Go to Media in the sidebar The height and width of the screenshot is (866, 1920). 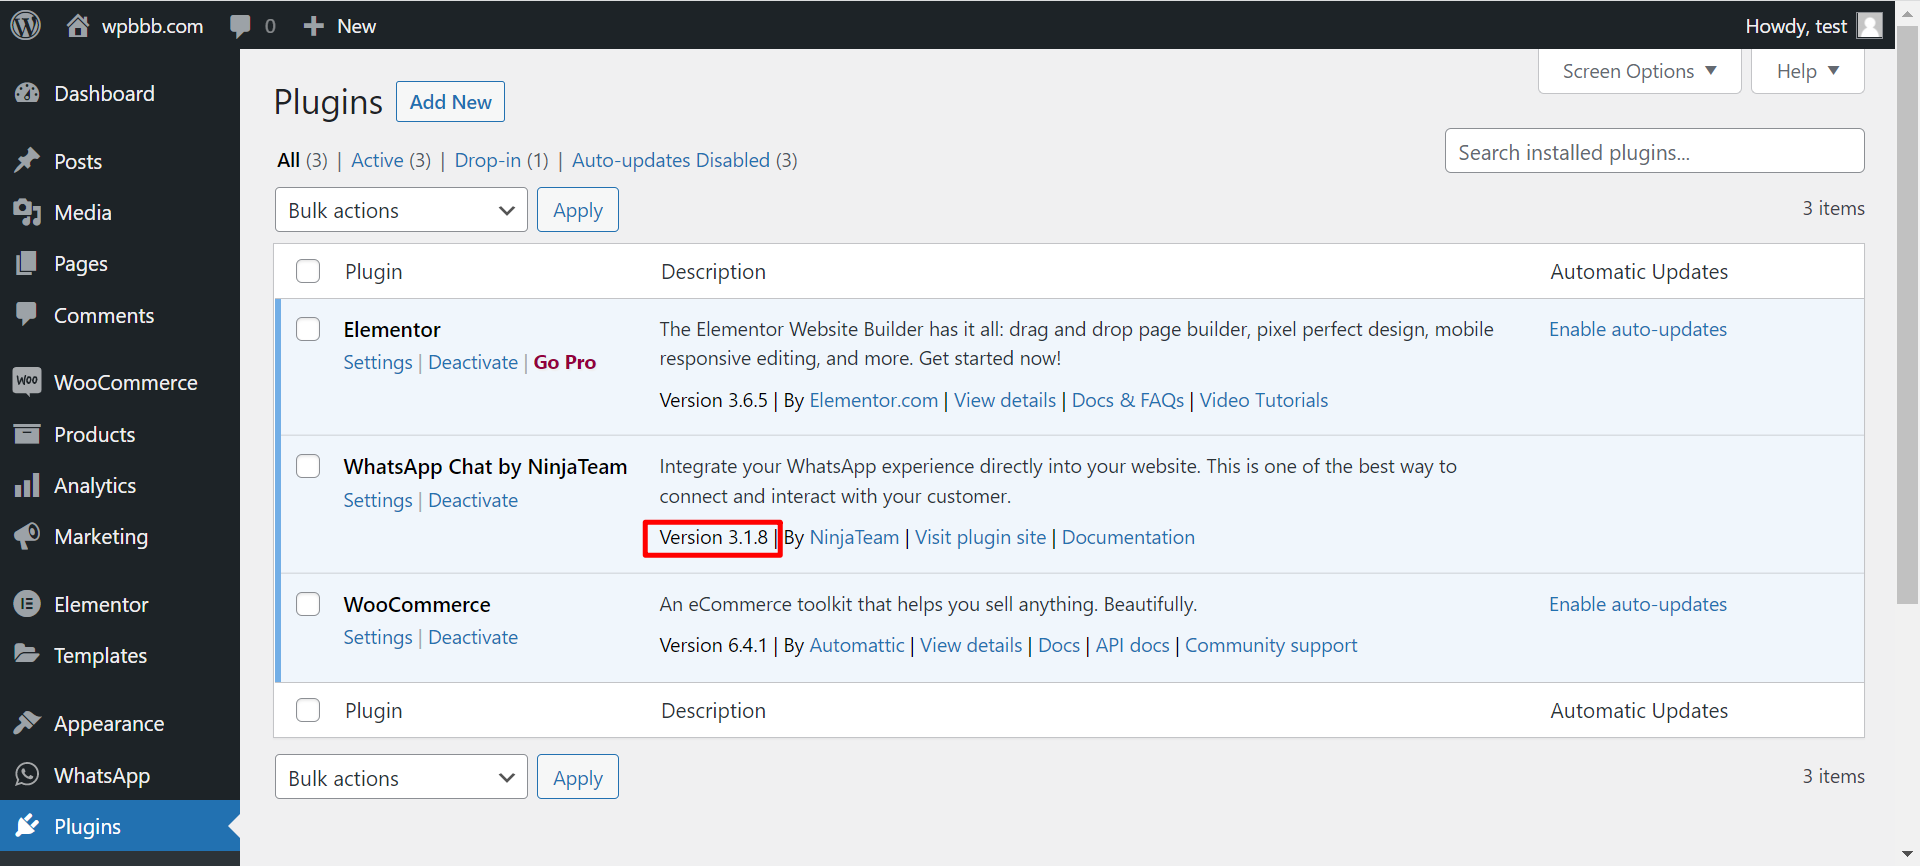coord(120,212)
